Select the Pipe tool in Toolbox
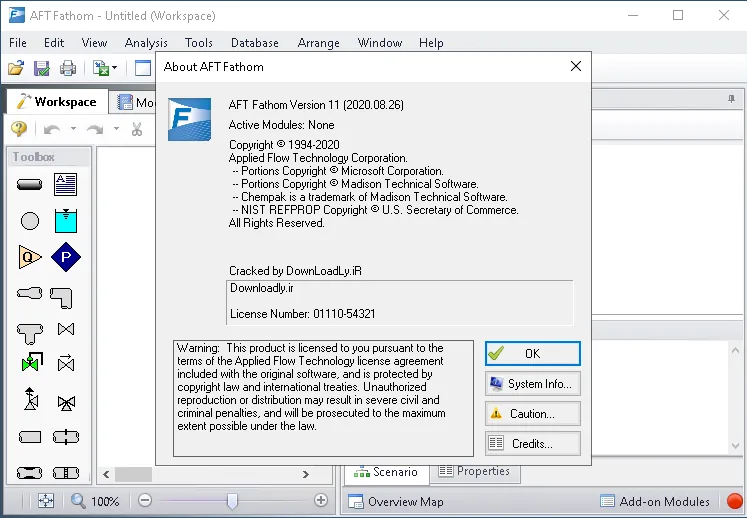Viewport: 747px width, 518px height. coord(30,184)
